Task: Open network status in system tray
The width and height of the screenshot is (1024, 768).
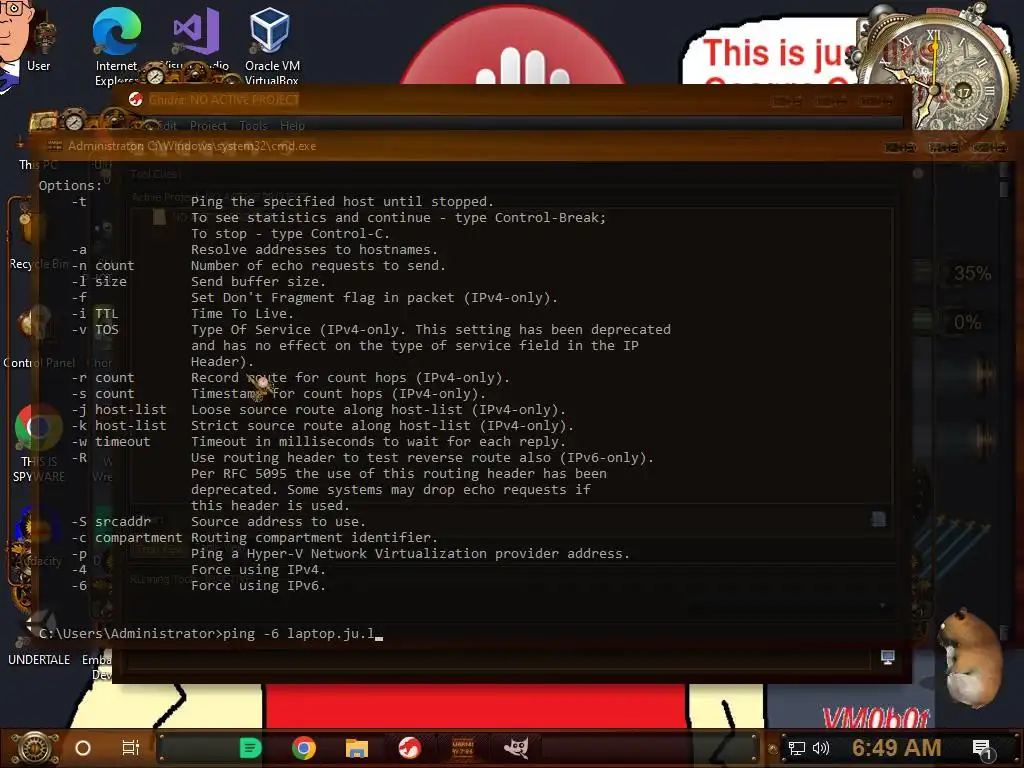Action: pyautogui.click(x=797, y=748)
